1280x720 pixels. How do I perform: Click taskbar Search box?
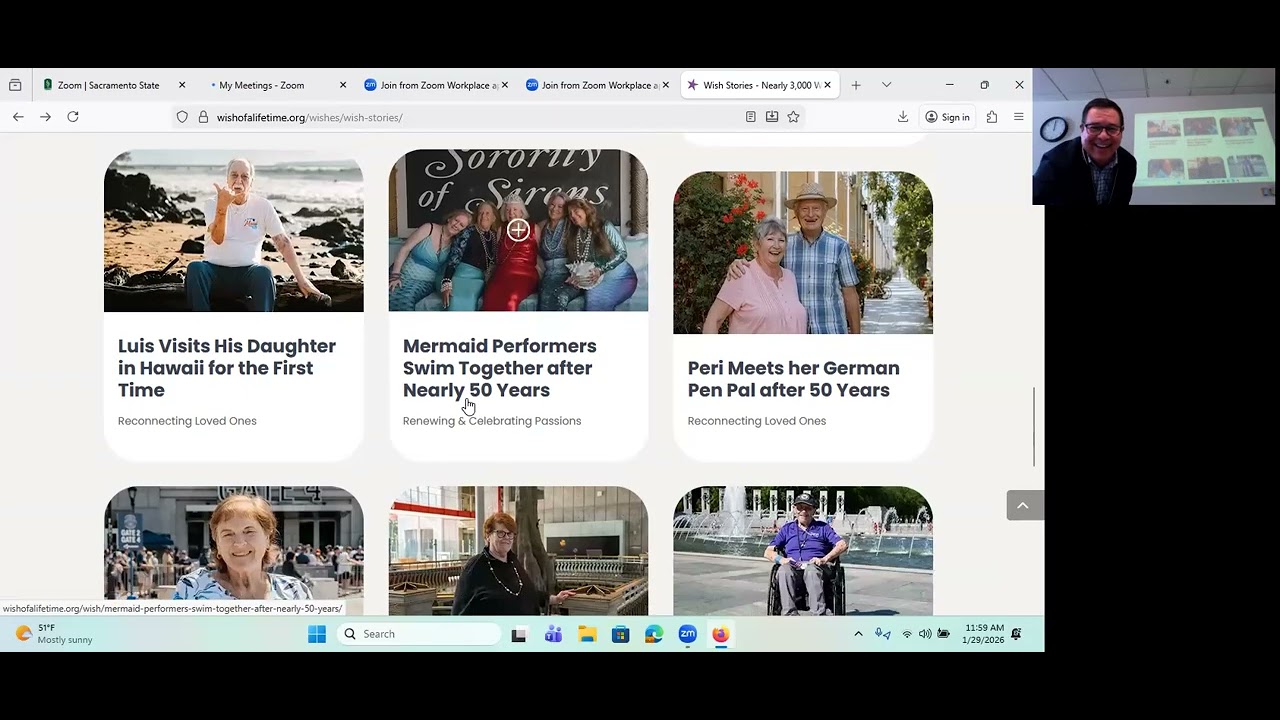tap(419, 634)
